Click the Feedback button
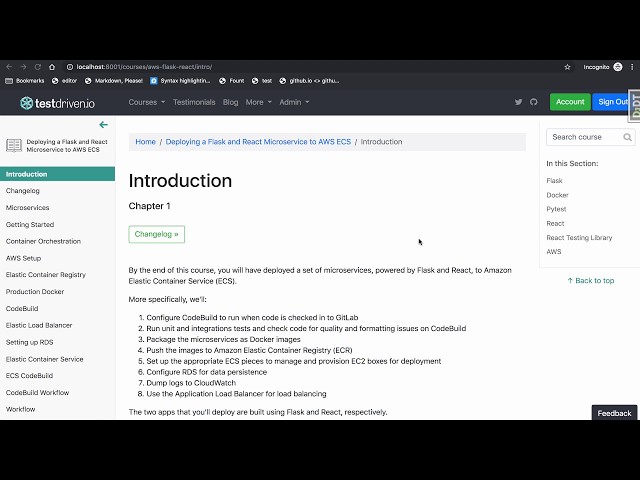640x480 pixels. pyautogui.click(x=614, y=413)
